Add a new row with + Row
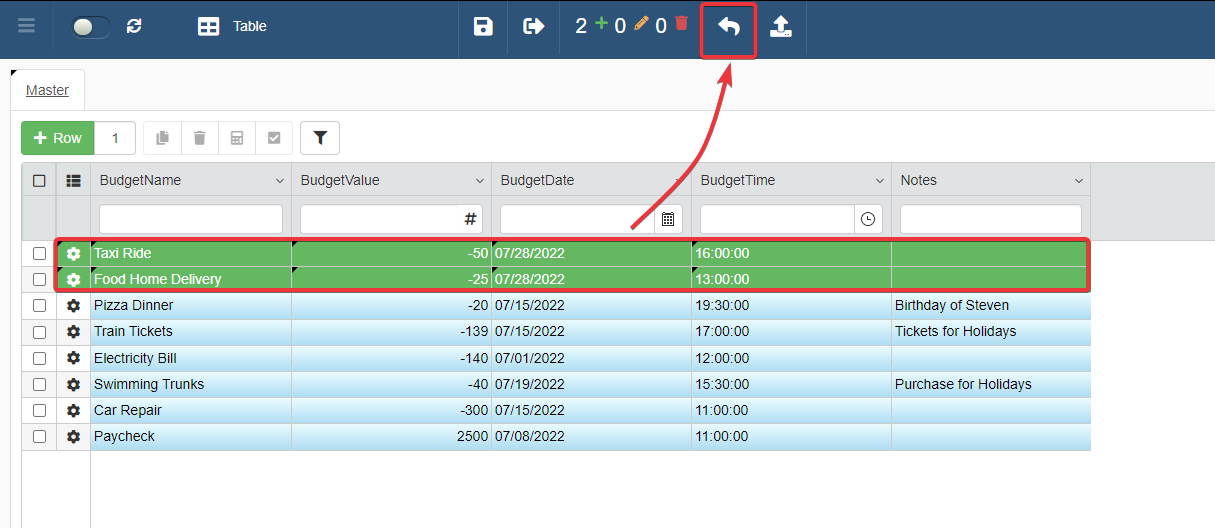This screenshot has width=1215, height=528. [58, 138]
